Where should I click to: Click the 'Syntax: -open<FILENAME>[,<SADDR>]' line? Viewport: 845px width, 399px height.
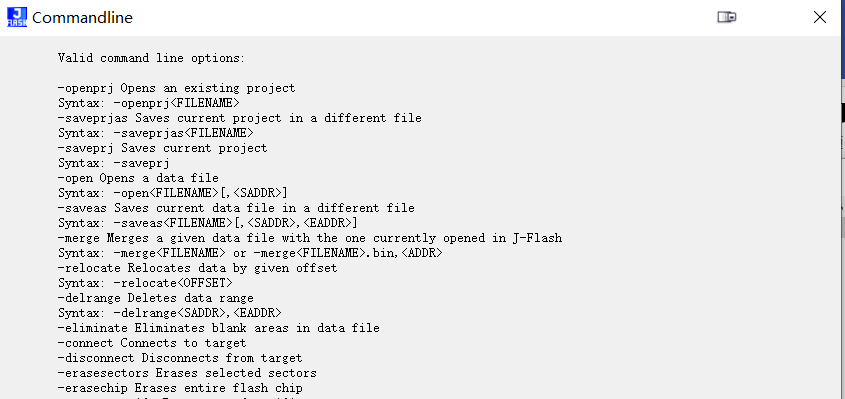coord(173,193)
